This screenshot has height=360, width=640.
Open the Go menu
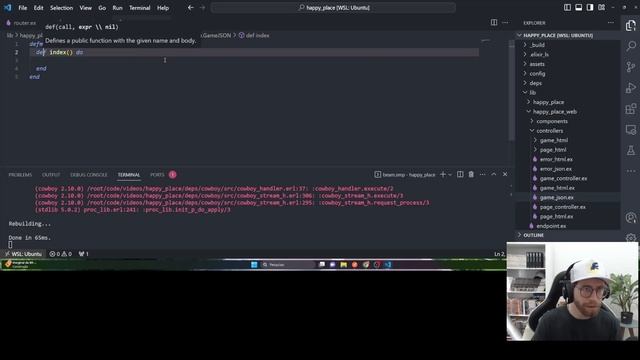click(102, 8)
